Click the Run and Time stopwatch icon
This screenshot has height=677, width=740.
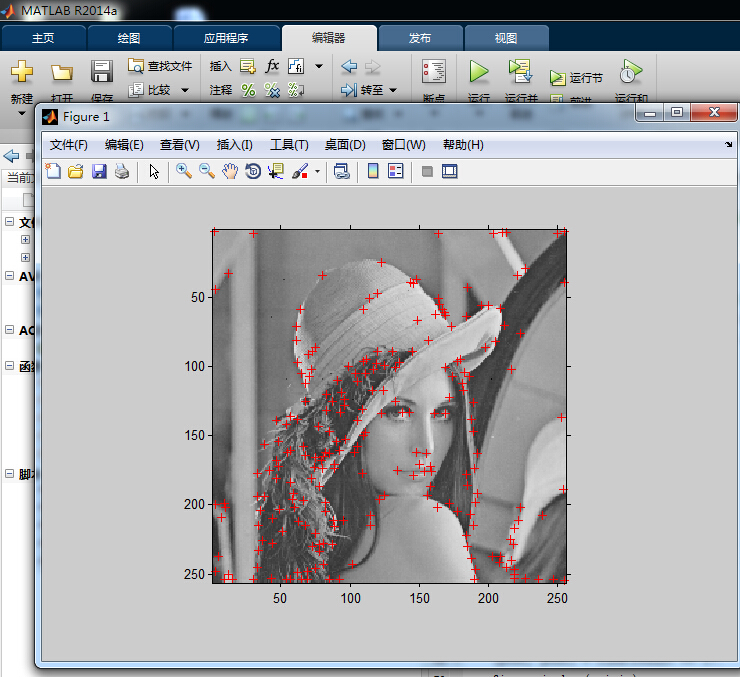[631, 71]
